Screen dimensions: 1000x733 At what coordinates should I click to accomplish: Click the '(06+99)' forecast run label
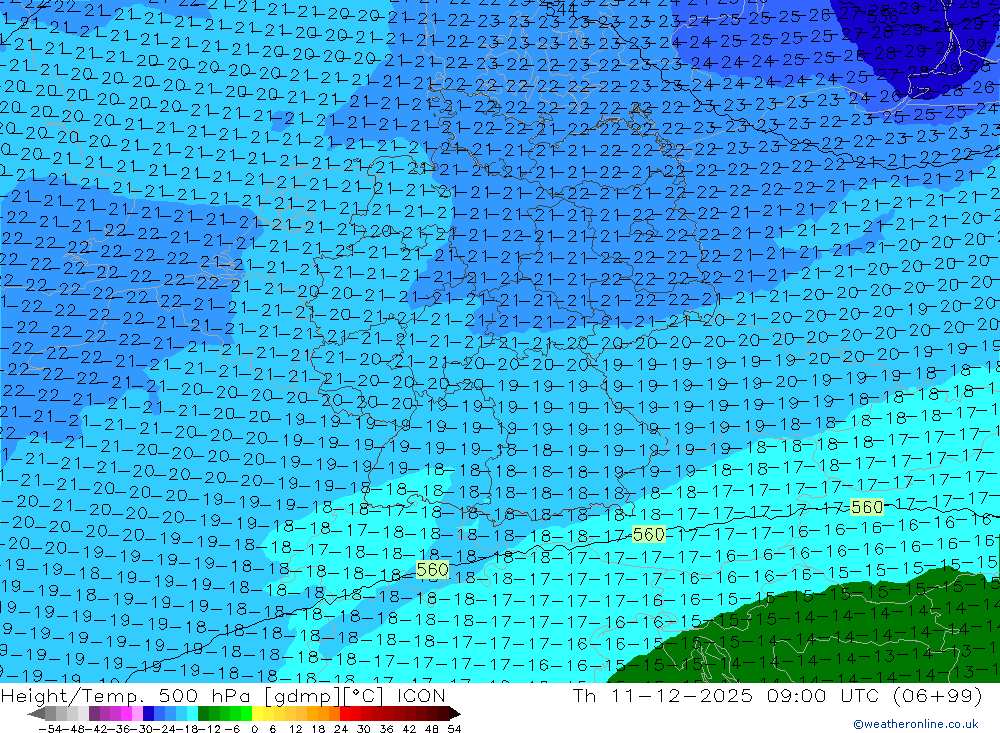tap(938, 695)
